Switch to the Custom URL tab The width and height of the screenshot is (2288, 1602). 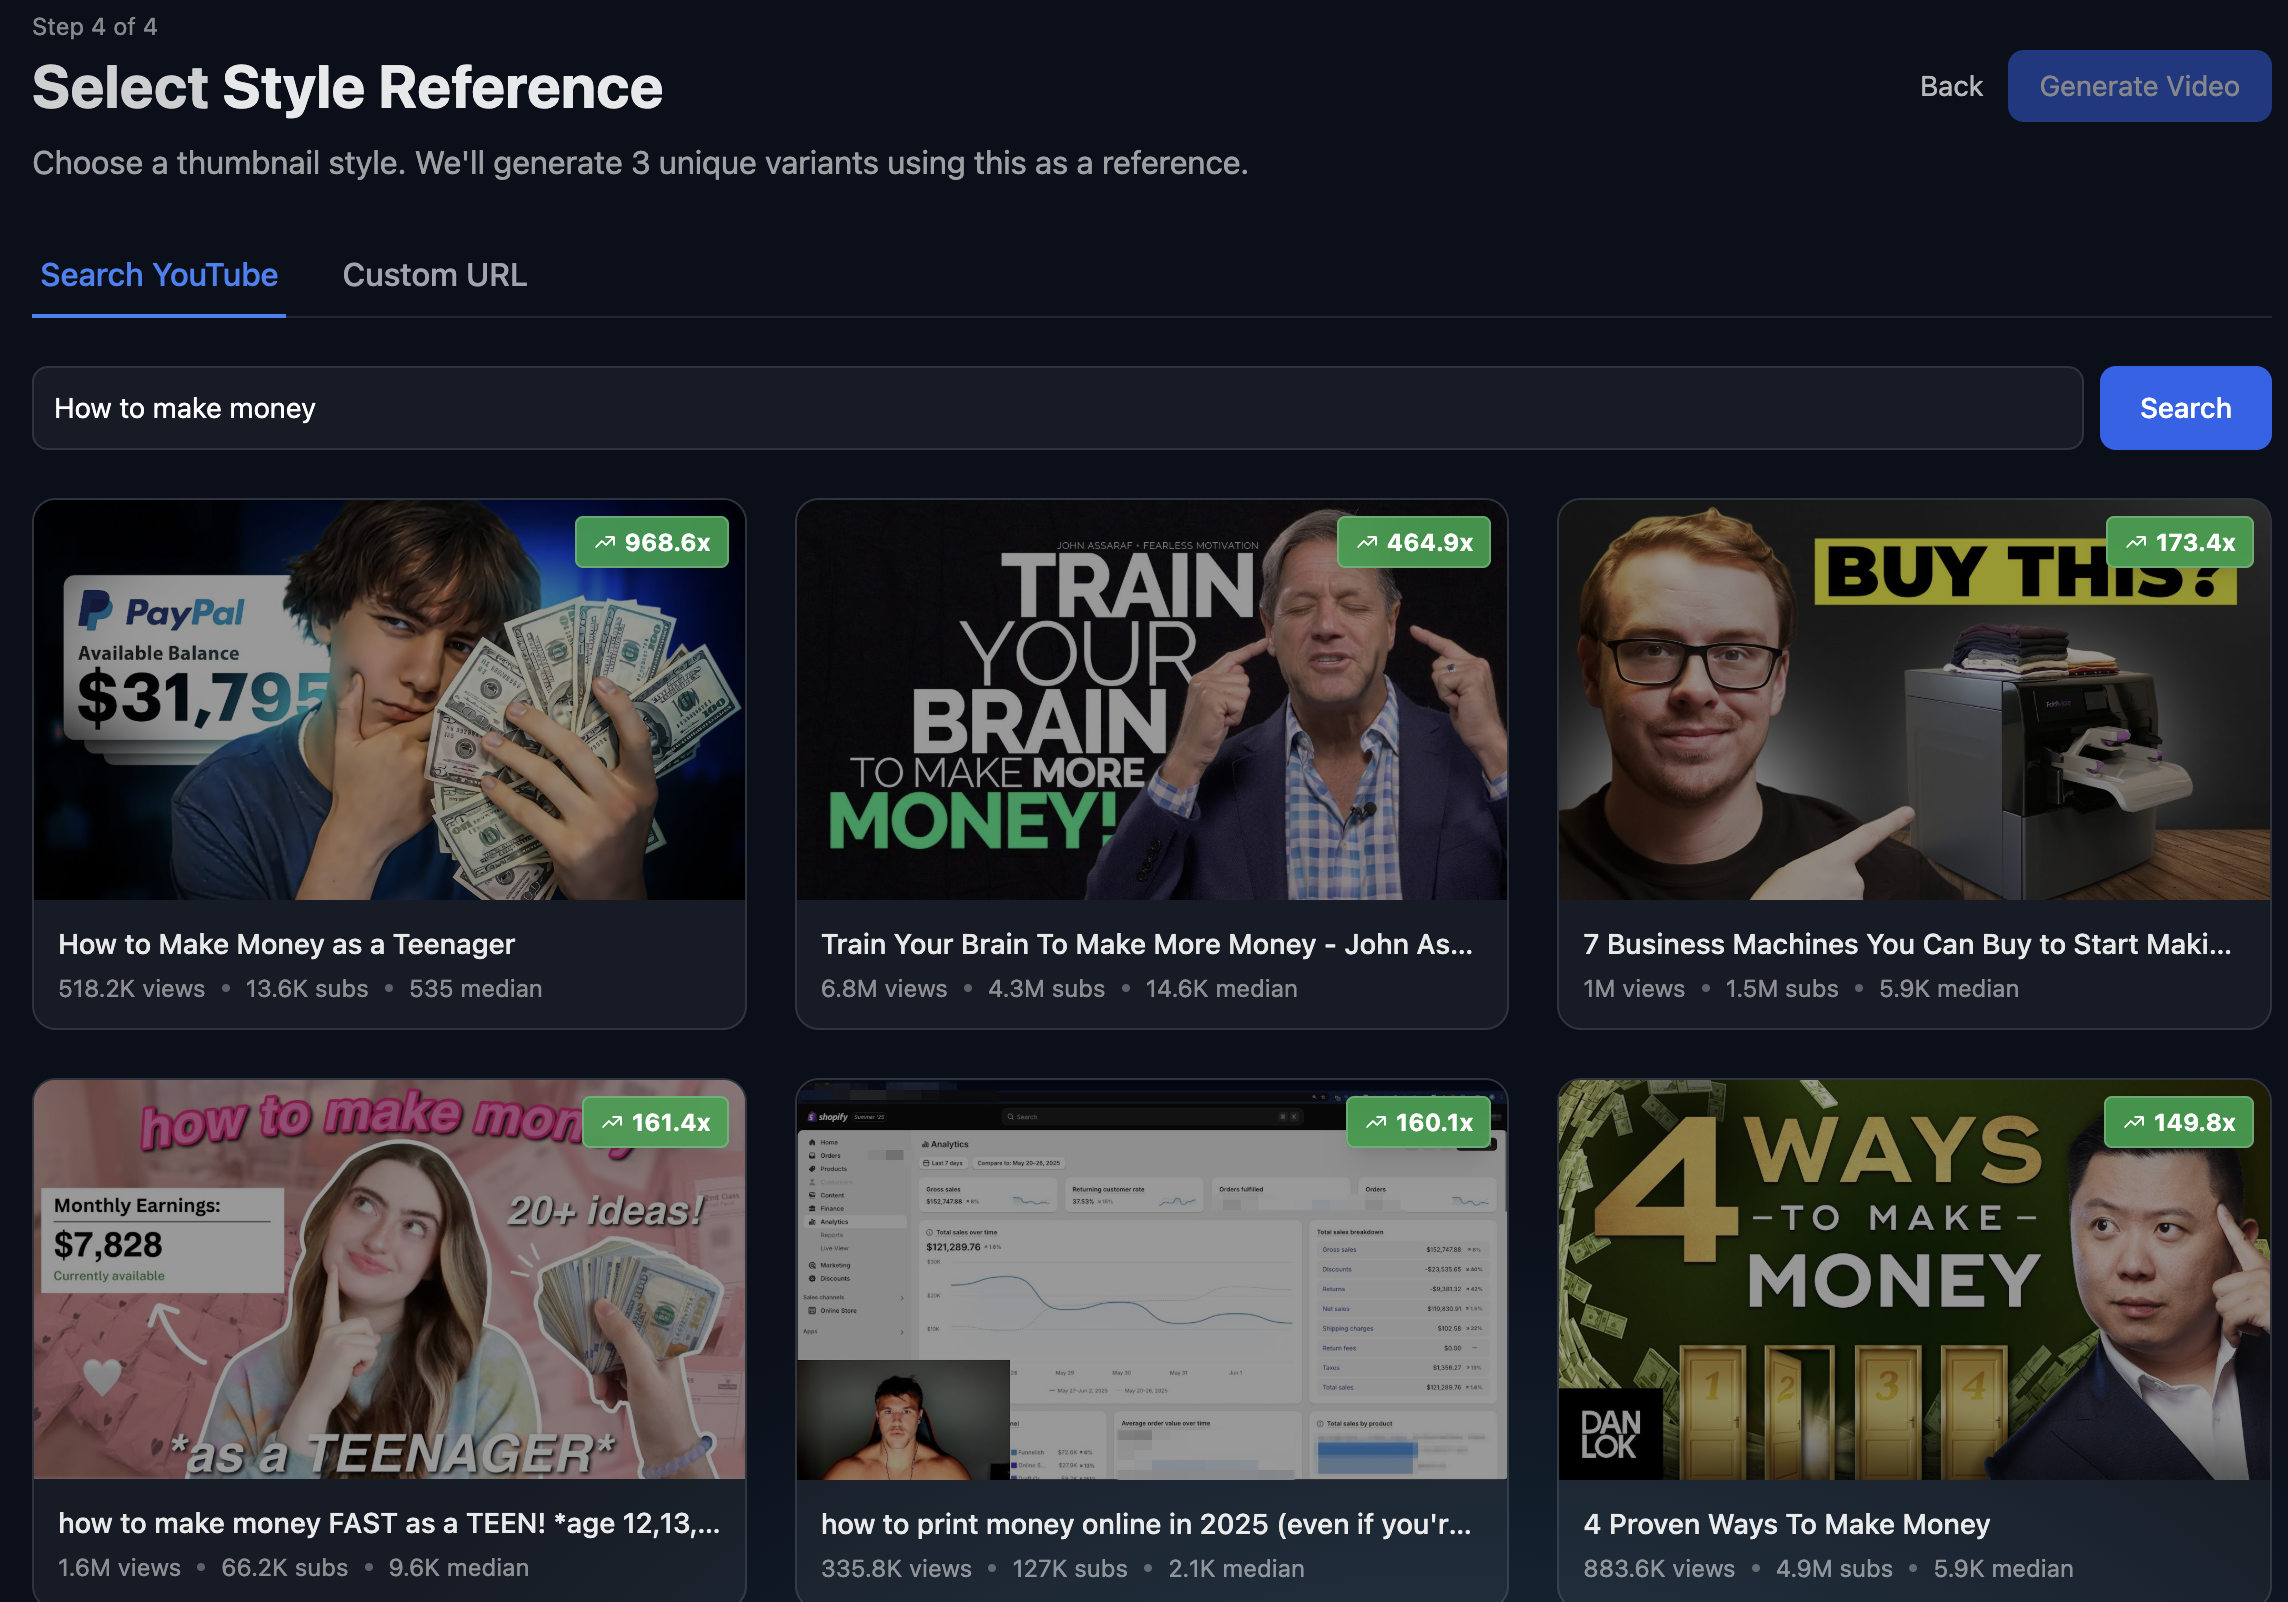click(x=434, y=275)
